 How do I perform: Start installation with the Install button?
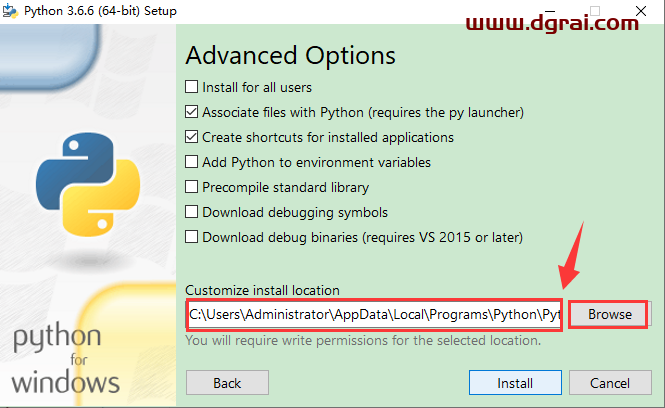click(515, 383)
